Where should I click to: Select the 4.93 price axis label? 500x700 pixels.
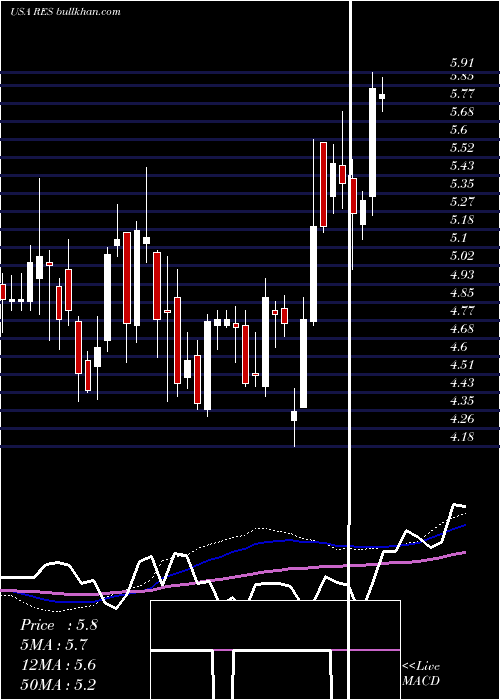click(x=462, y=275)
